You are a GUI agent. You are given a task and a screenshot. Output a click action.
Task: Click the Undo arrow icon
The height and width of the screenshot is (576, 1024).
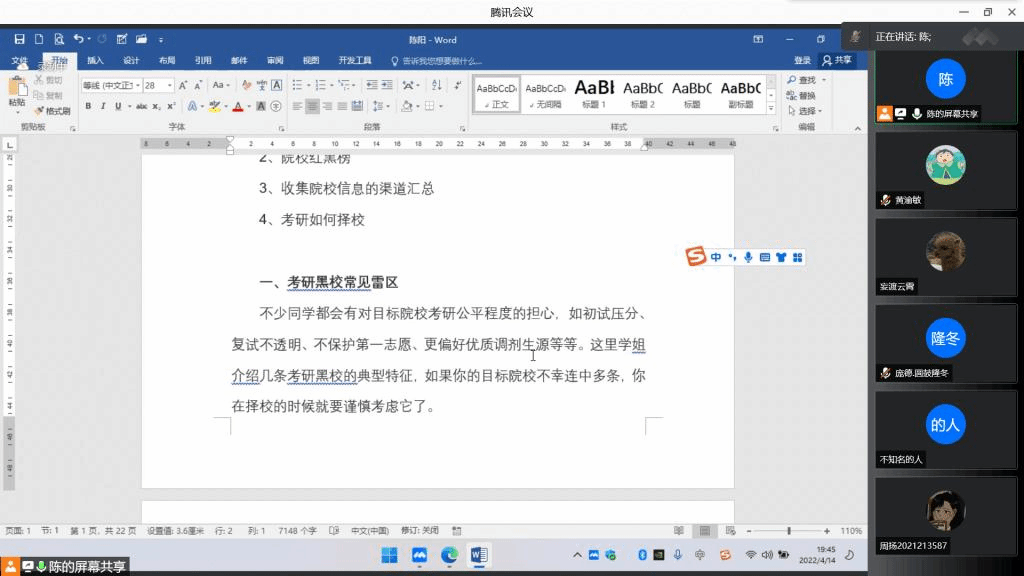point(78,40)
